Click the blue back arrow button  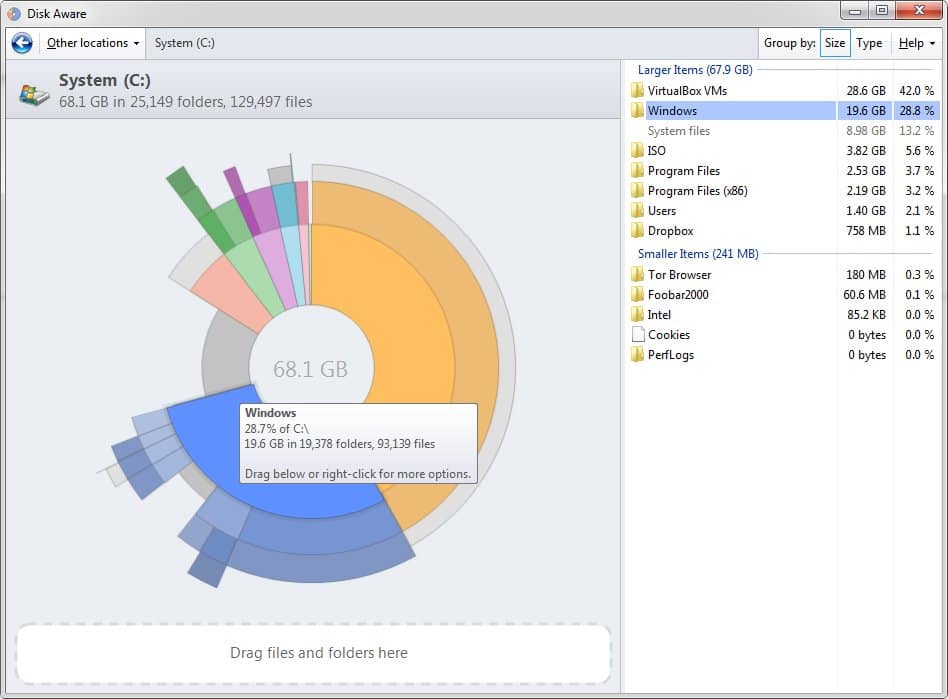[22, 43]
